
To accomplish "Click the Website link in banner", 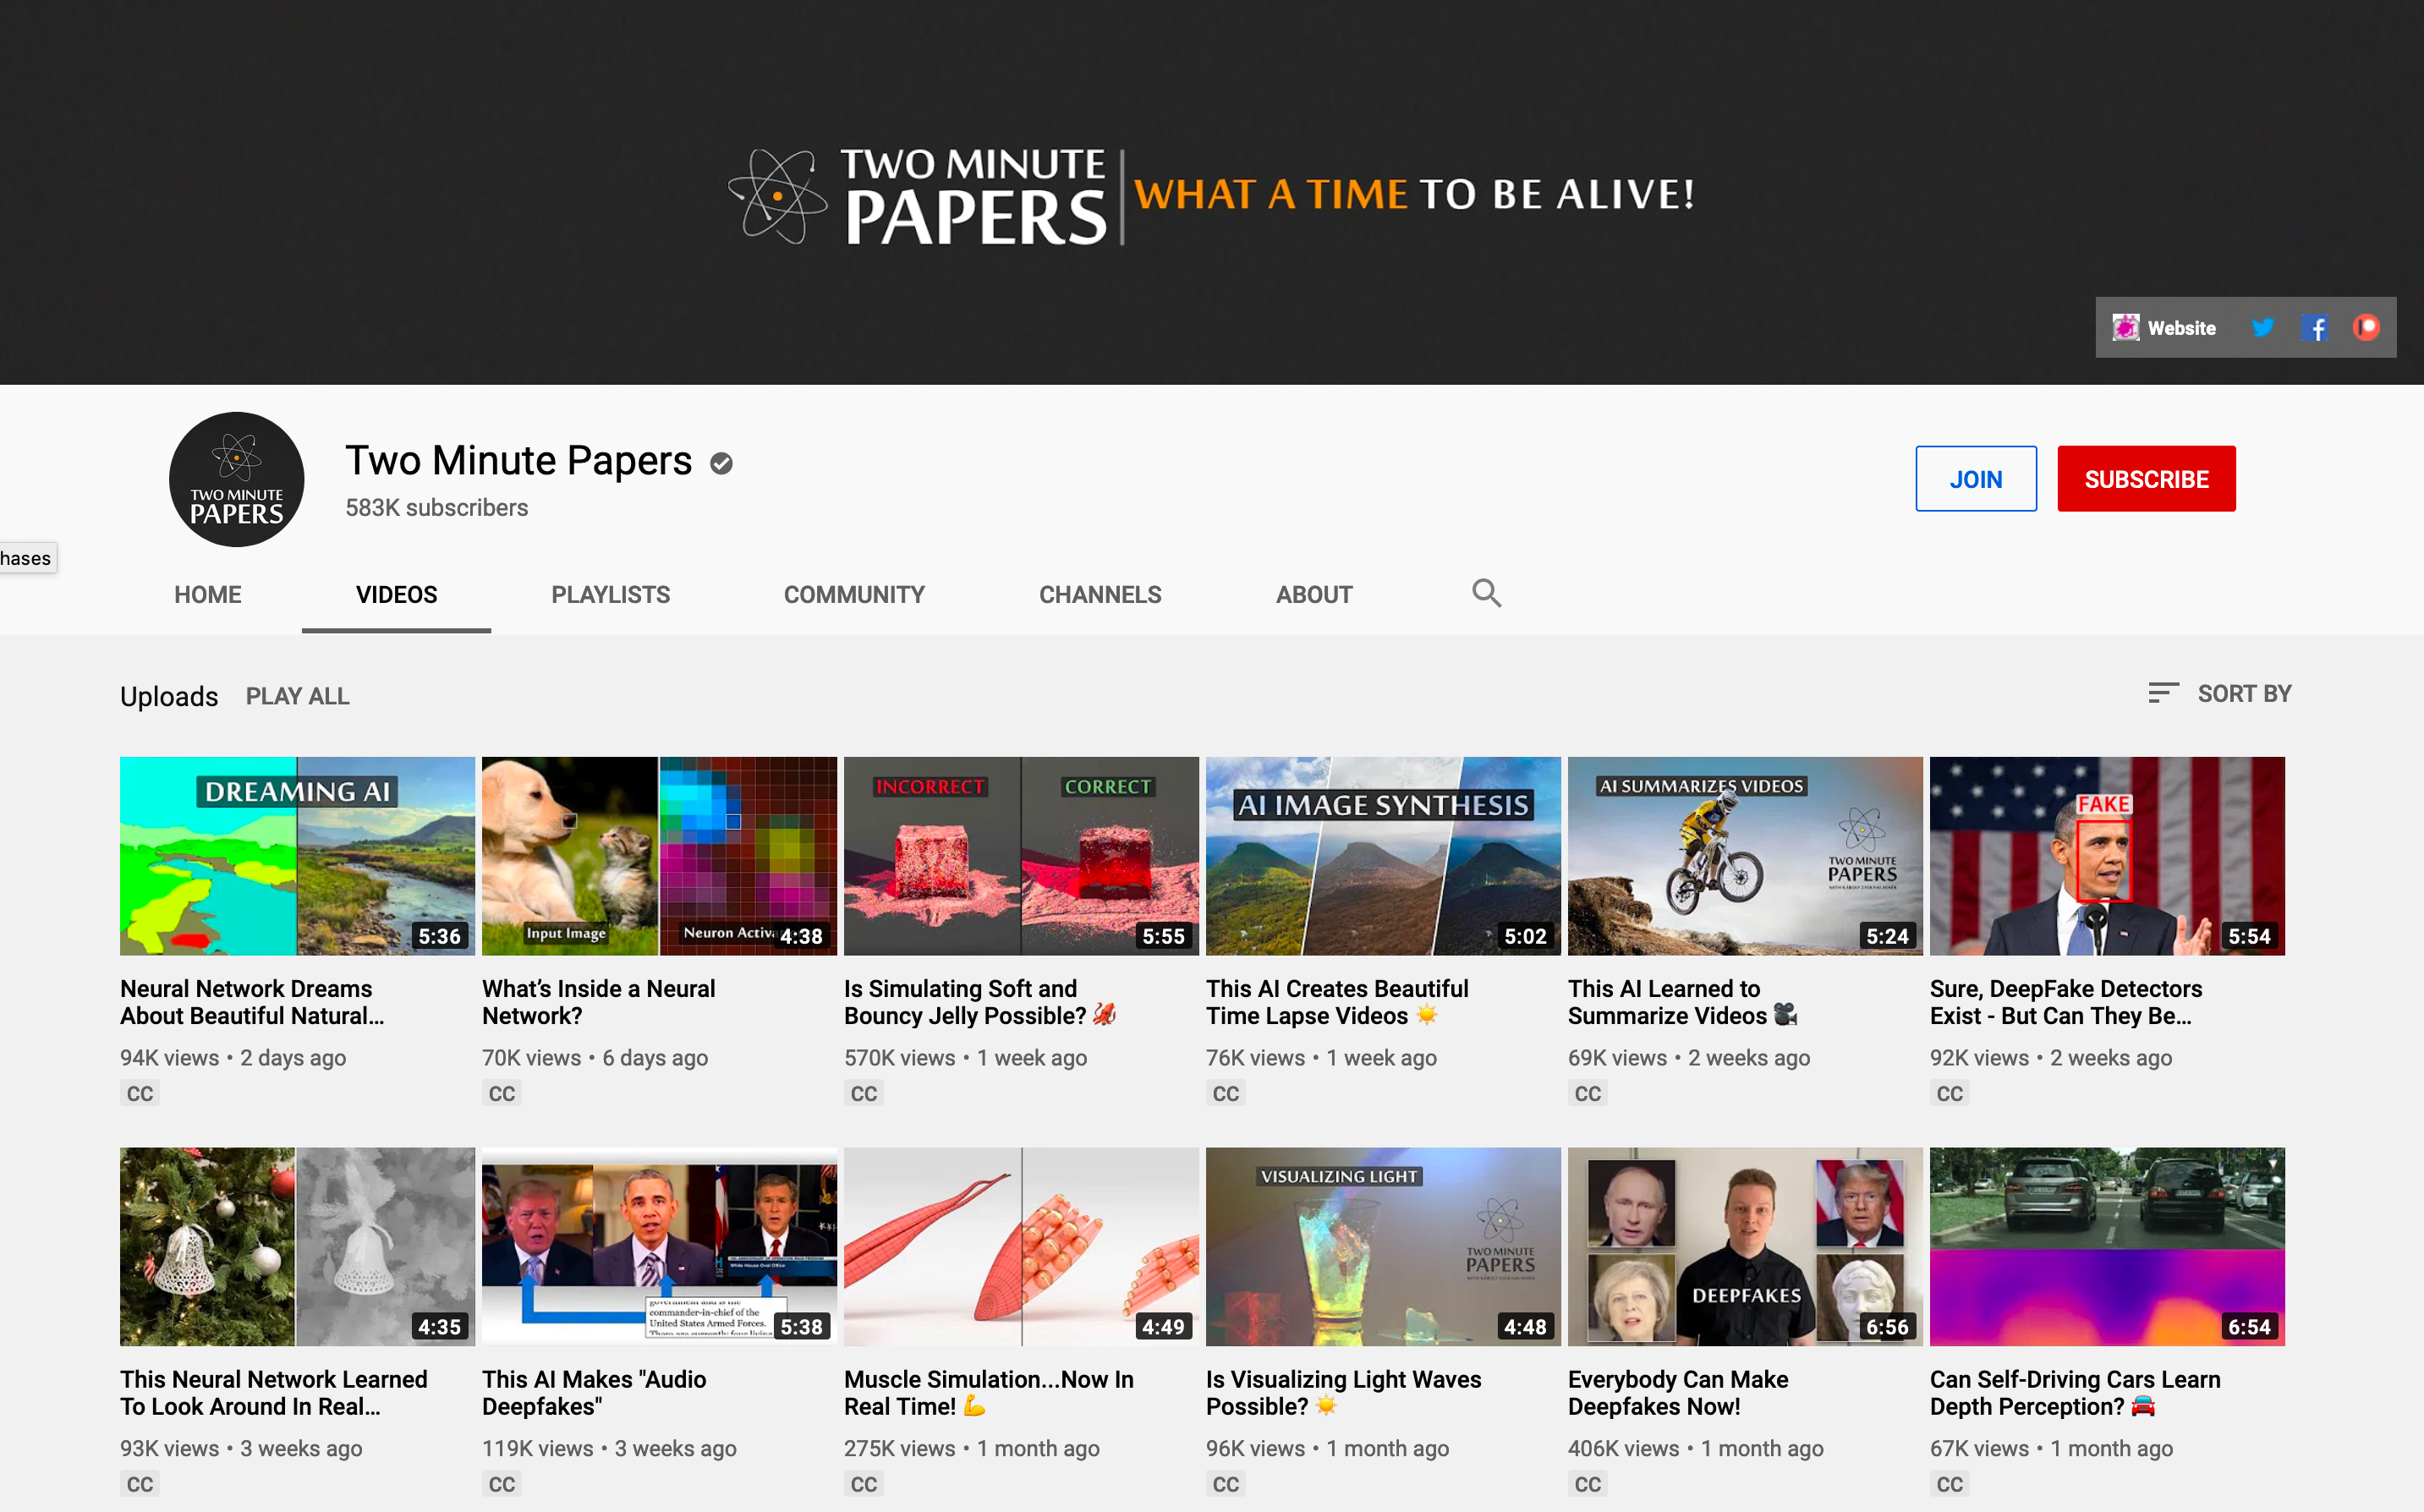I will click(x=2164, y=327).
